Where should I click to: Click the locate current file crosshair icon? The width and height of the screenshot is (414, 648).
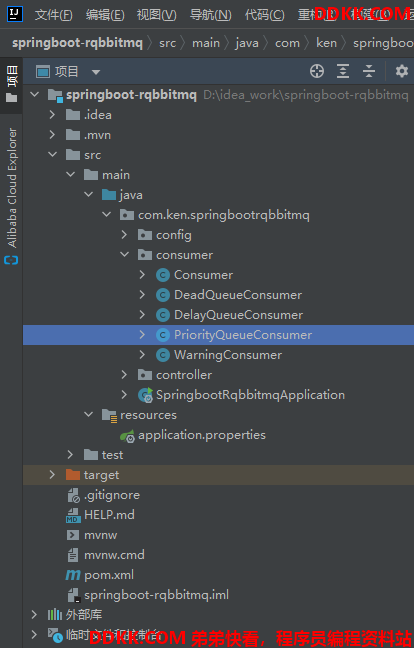317,71
